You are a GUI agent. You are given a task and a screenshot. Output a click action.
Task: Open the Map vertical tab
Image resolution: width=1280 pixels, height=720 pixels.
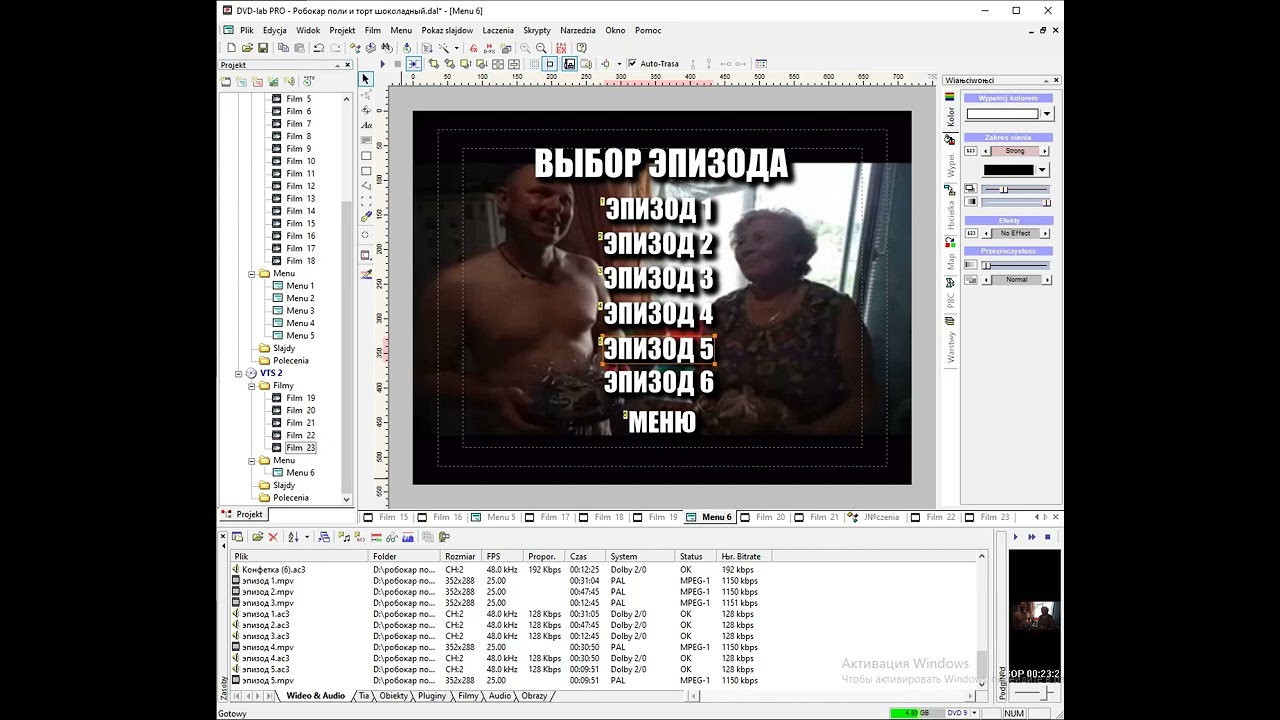950,255
